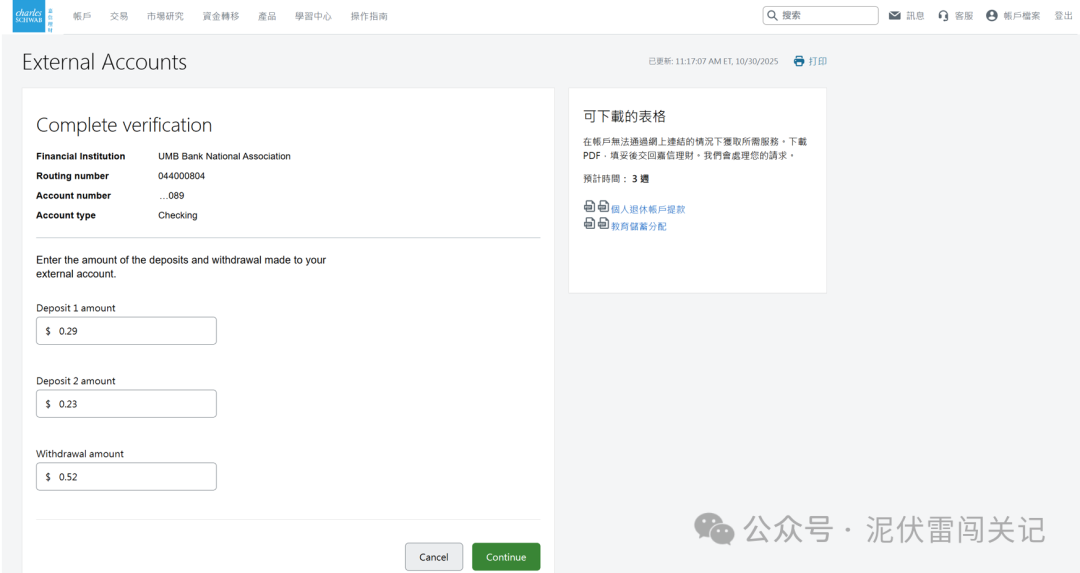The width and height of the screenshot is (1080, 573).
Task: Click the 打印 print link
Action: coord(818,61)
